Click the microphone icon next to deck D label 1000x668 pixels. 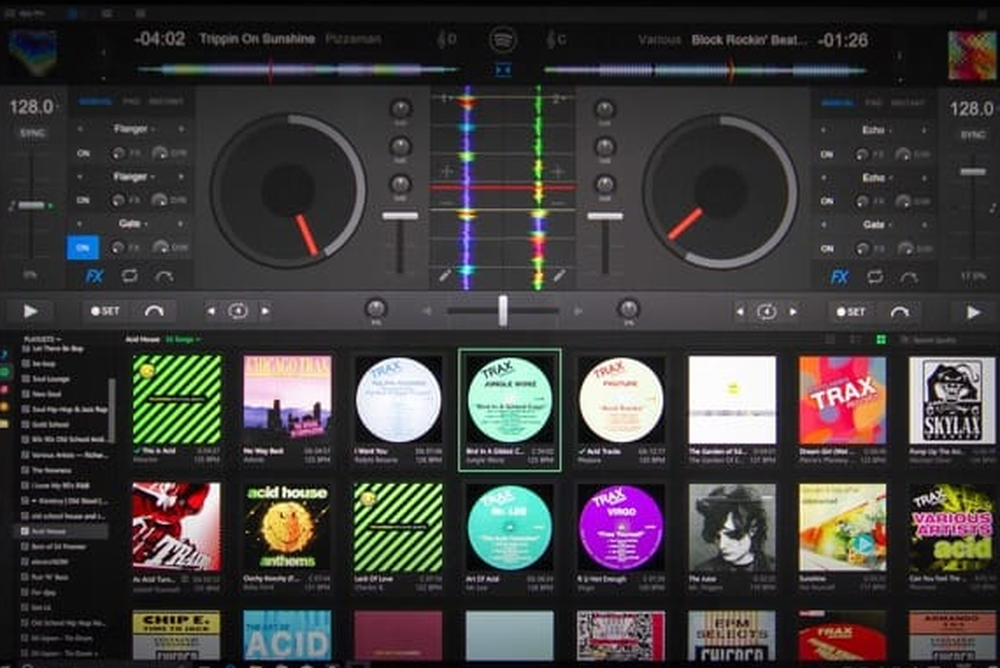441,38
